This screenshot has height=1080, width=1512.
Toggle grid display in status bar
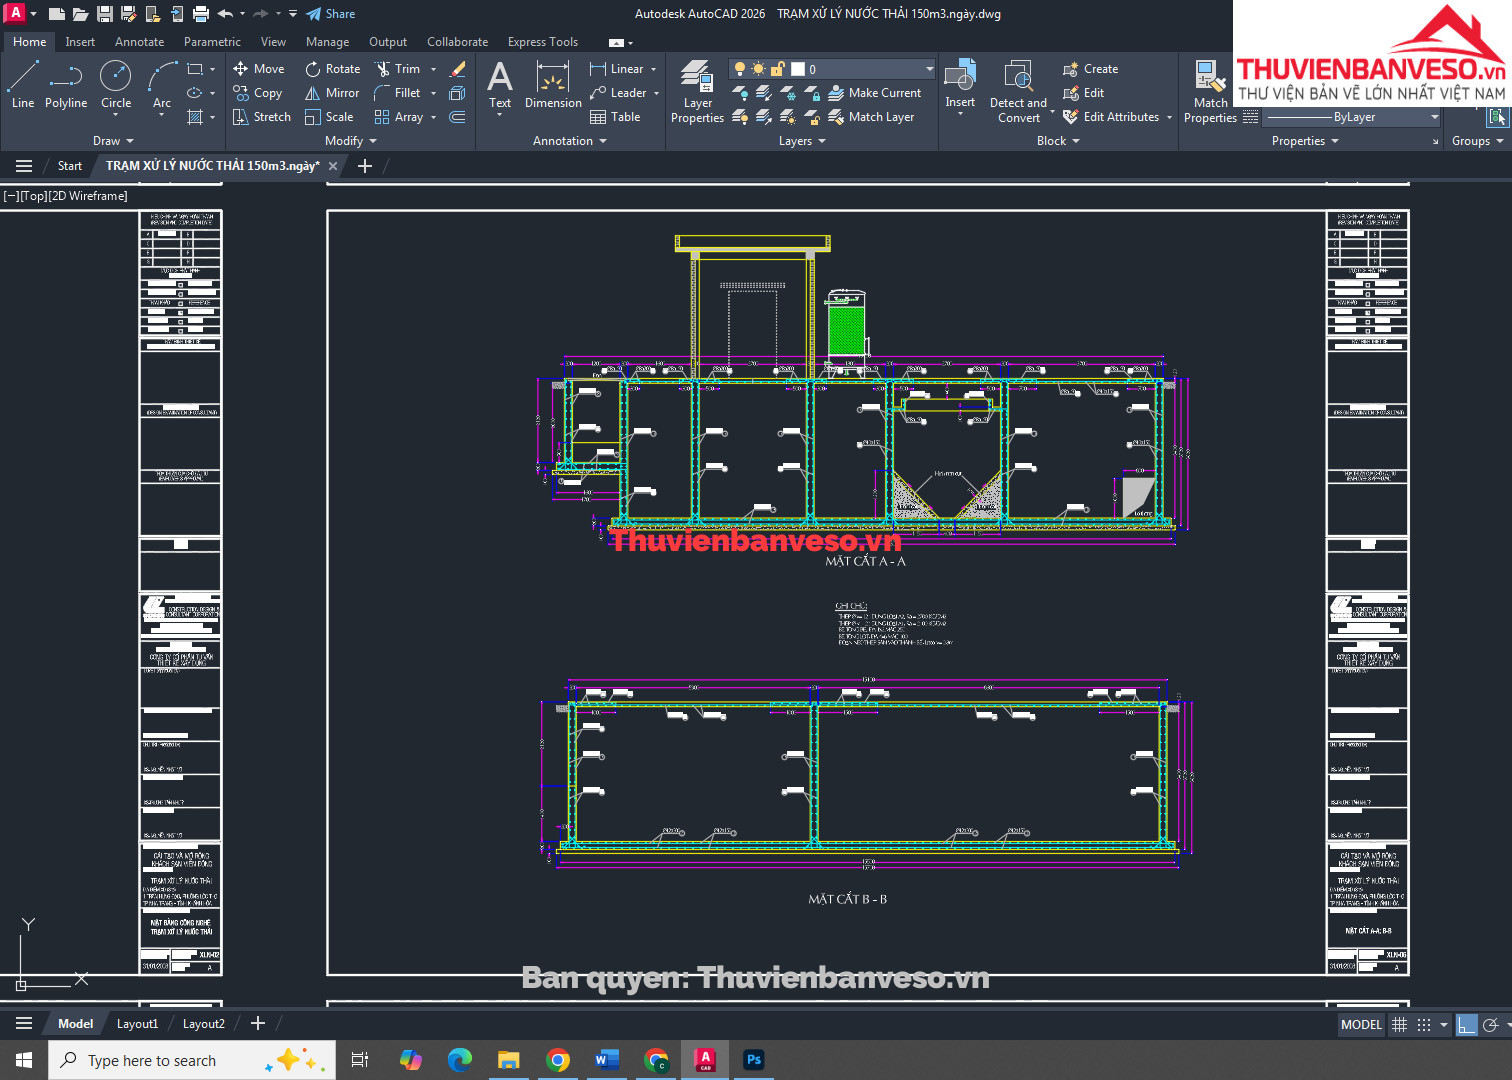pos(1399,1024)
